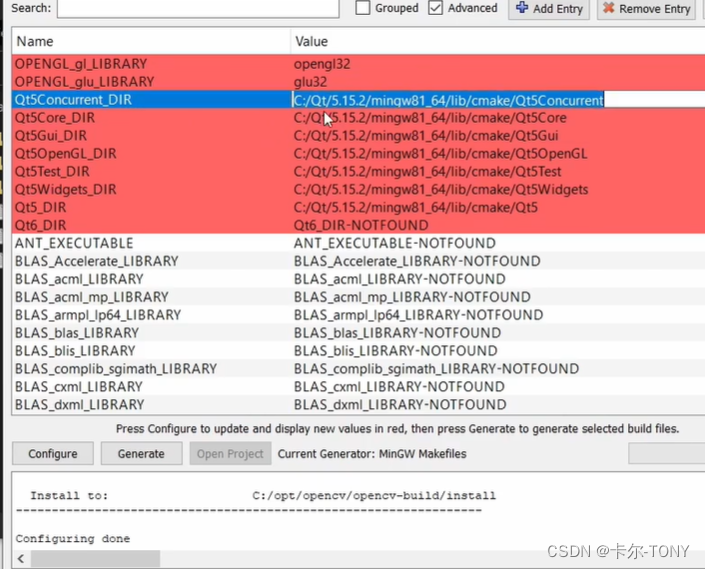Click the Search input field
Screen dimensions: 705x569
coord(198,8)
